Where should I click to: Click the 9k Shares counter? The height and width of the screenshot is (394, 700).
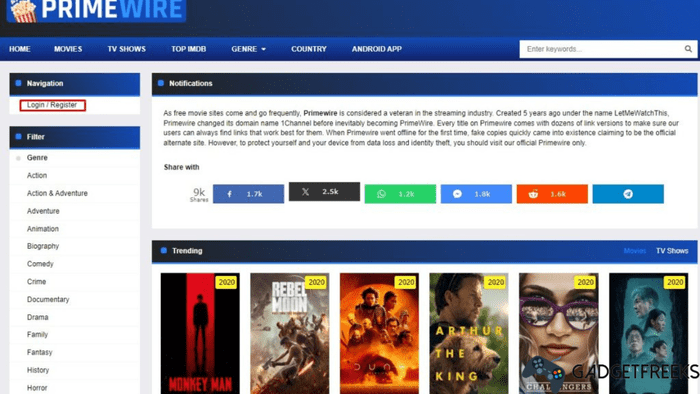pos(199,195)
